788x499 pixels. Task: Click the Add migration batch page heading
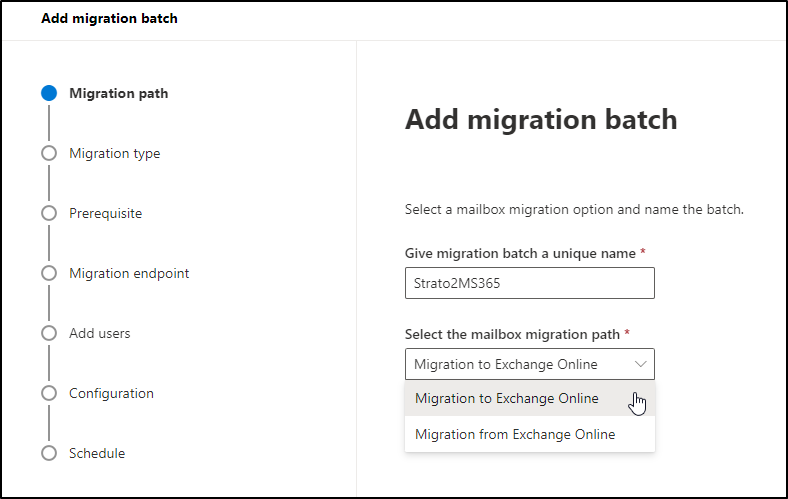tap(541, 120)
